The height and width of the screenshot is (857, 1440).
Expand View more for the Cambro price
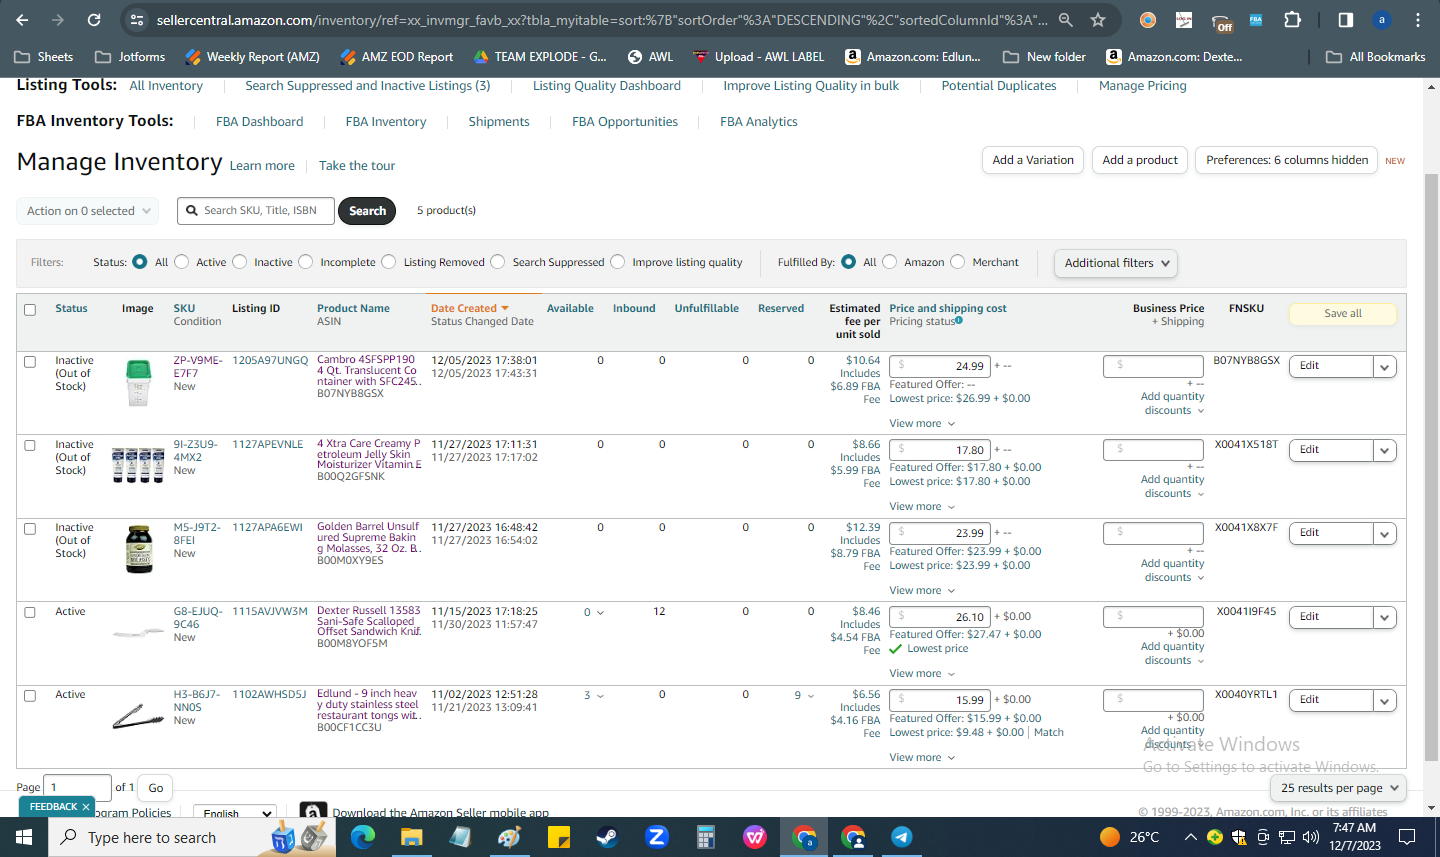(x=922, y=423)
